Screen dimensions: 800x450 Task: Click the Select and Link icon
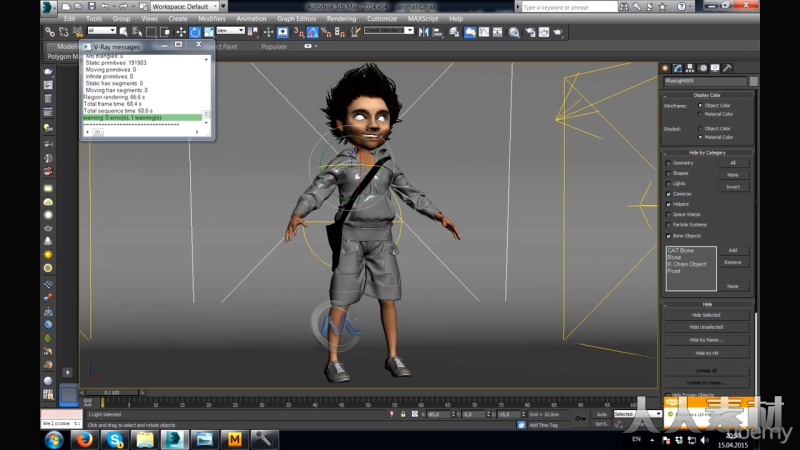(50, 32)
